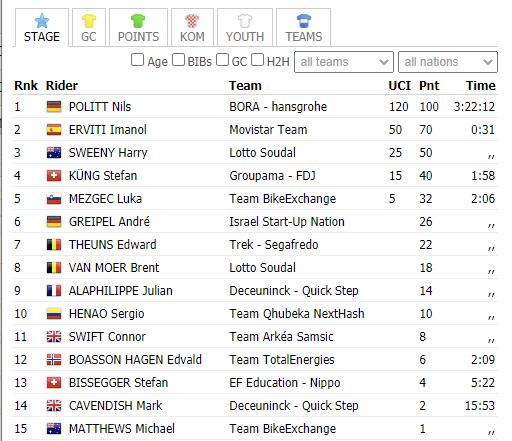Tick the BIBs checkbox
Image resolution: width=512 pixels, height=441 pixels.
178,60
